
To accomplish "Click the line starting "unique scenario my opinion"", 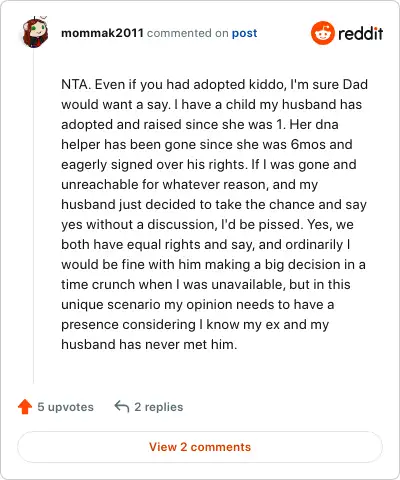I will click(198, 305).
